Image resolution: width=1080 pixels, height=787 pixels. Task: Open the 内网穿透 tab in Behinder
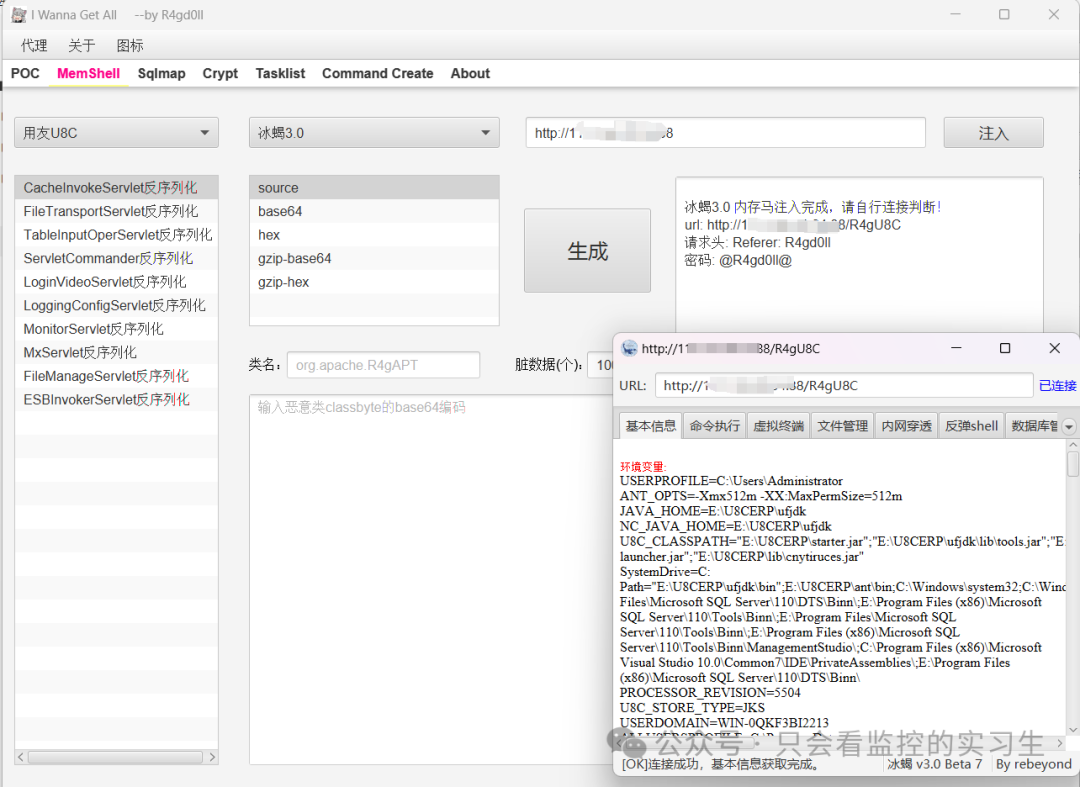(x=906, y=426)
